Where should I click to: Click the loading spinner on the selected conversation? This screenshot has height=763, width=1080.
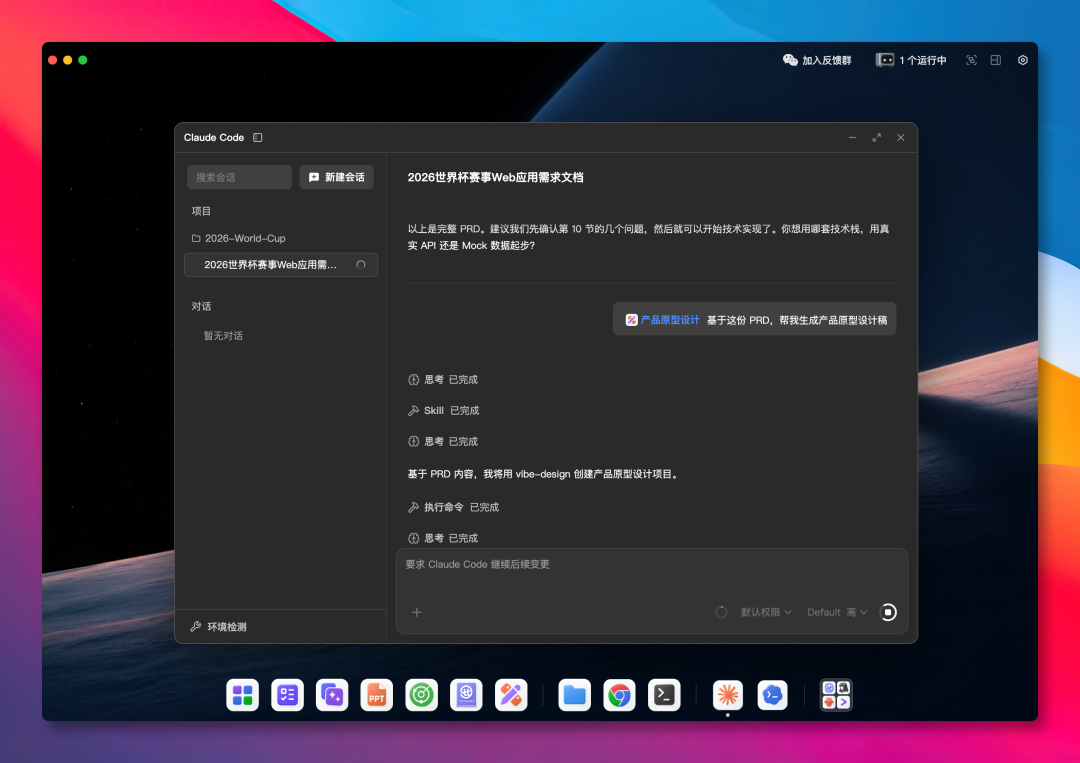pyautogui.click(x=361, y=264)
